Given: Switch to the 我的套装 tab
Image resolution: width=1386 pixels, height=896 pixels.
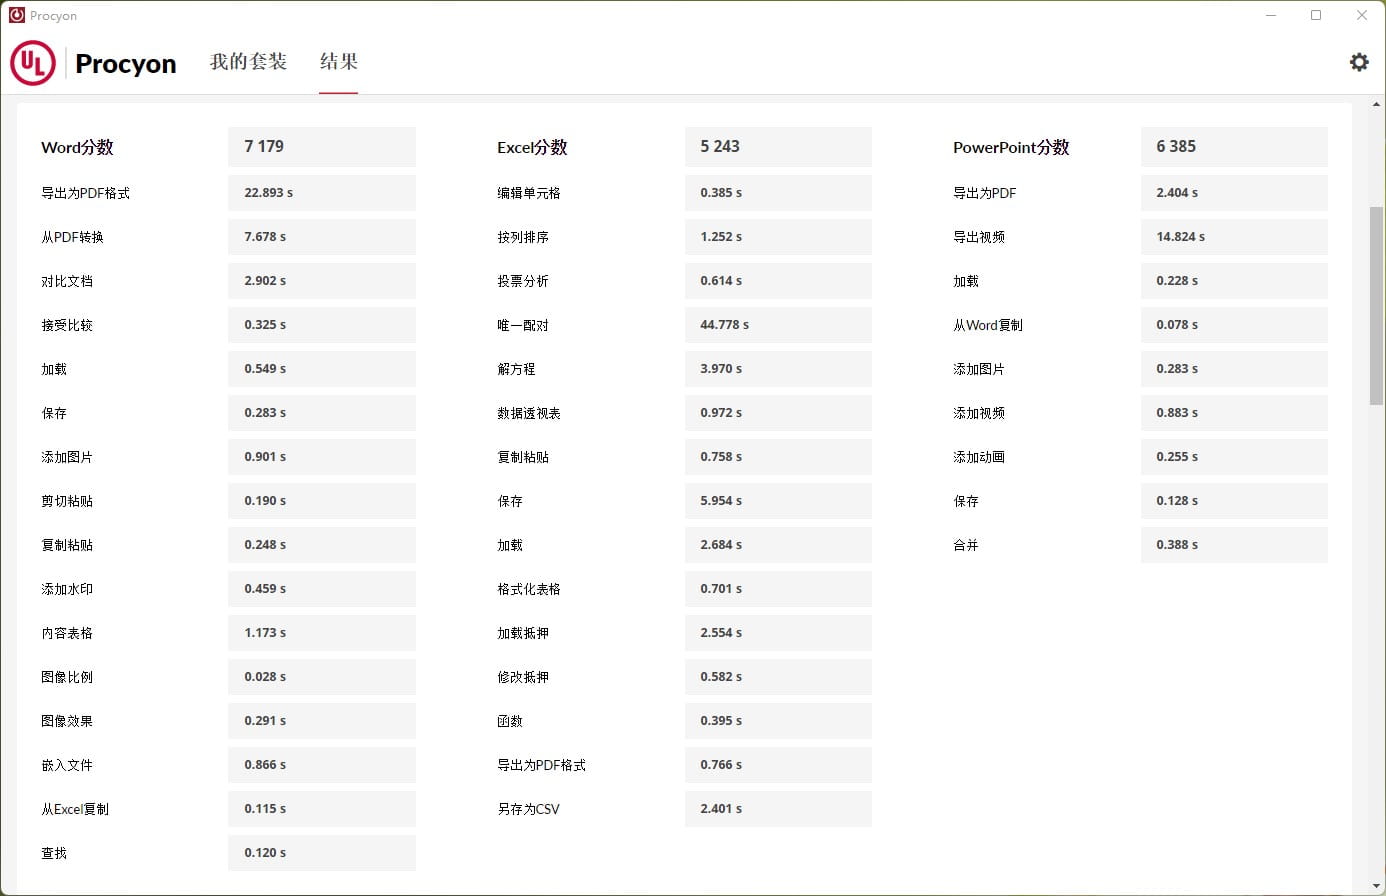Looking at the screenshot, I should [x=248, y=62].
